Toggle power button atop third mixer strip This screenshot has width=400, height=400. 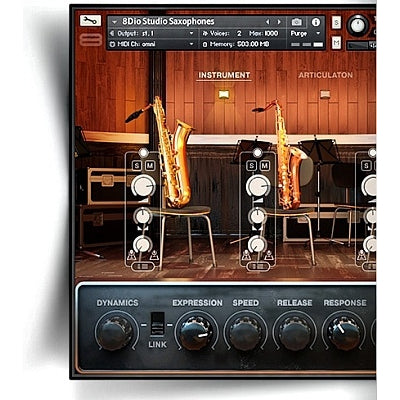coord(372,153)
